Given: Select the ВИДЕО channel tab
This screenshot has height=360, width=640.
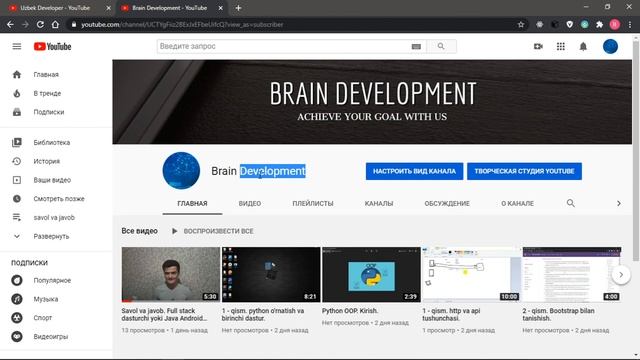Looking at the screenshot, I should click(x=250, y=203).
